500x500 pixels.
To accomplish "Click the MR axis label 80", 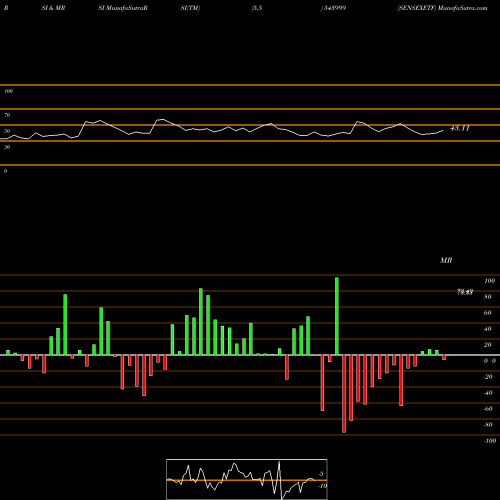I will coord(488,297).
